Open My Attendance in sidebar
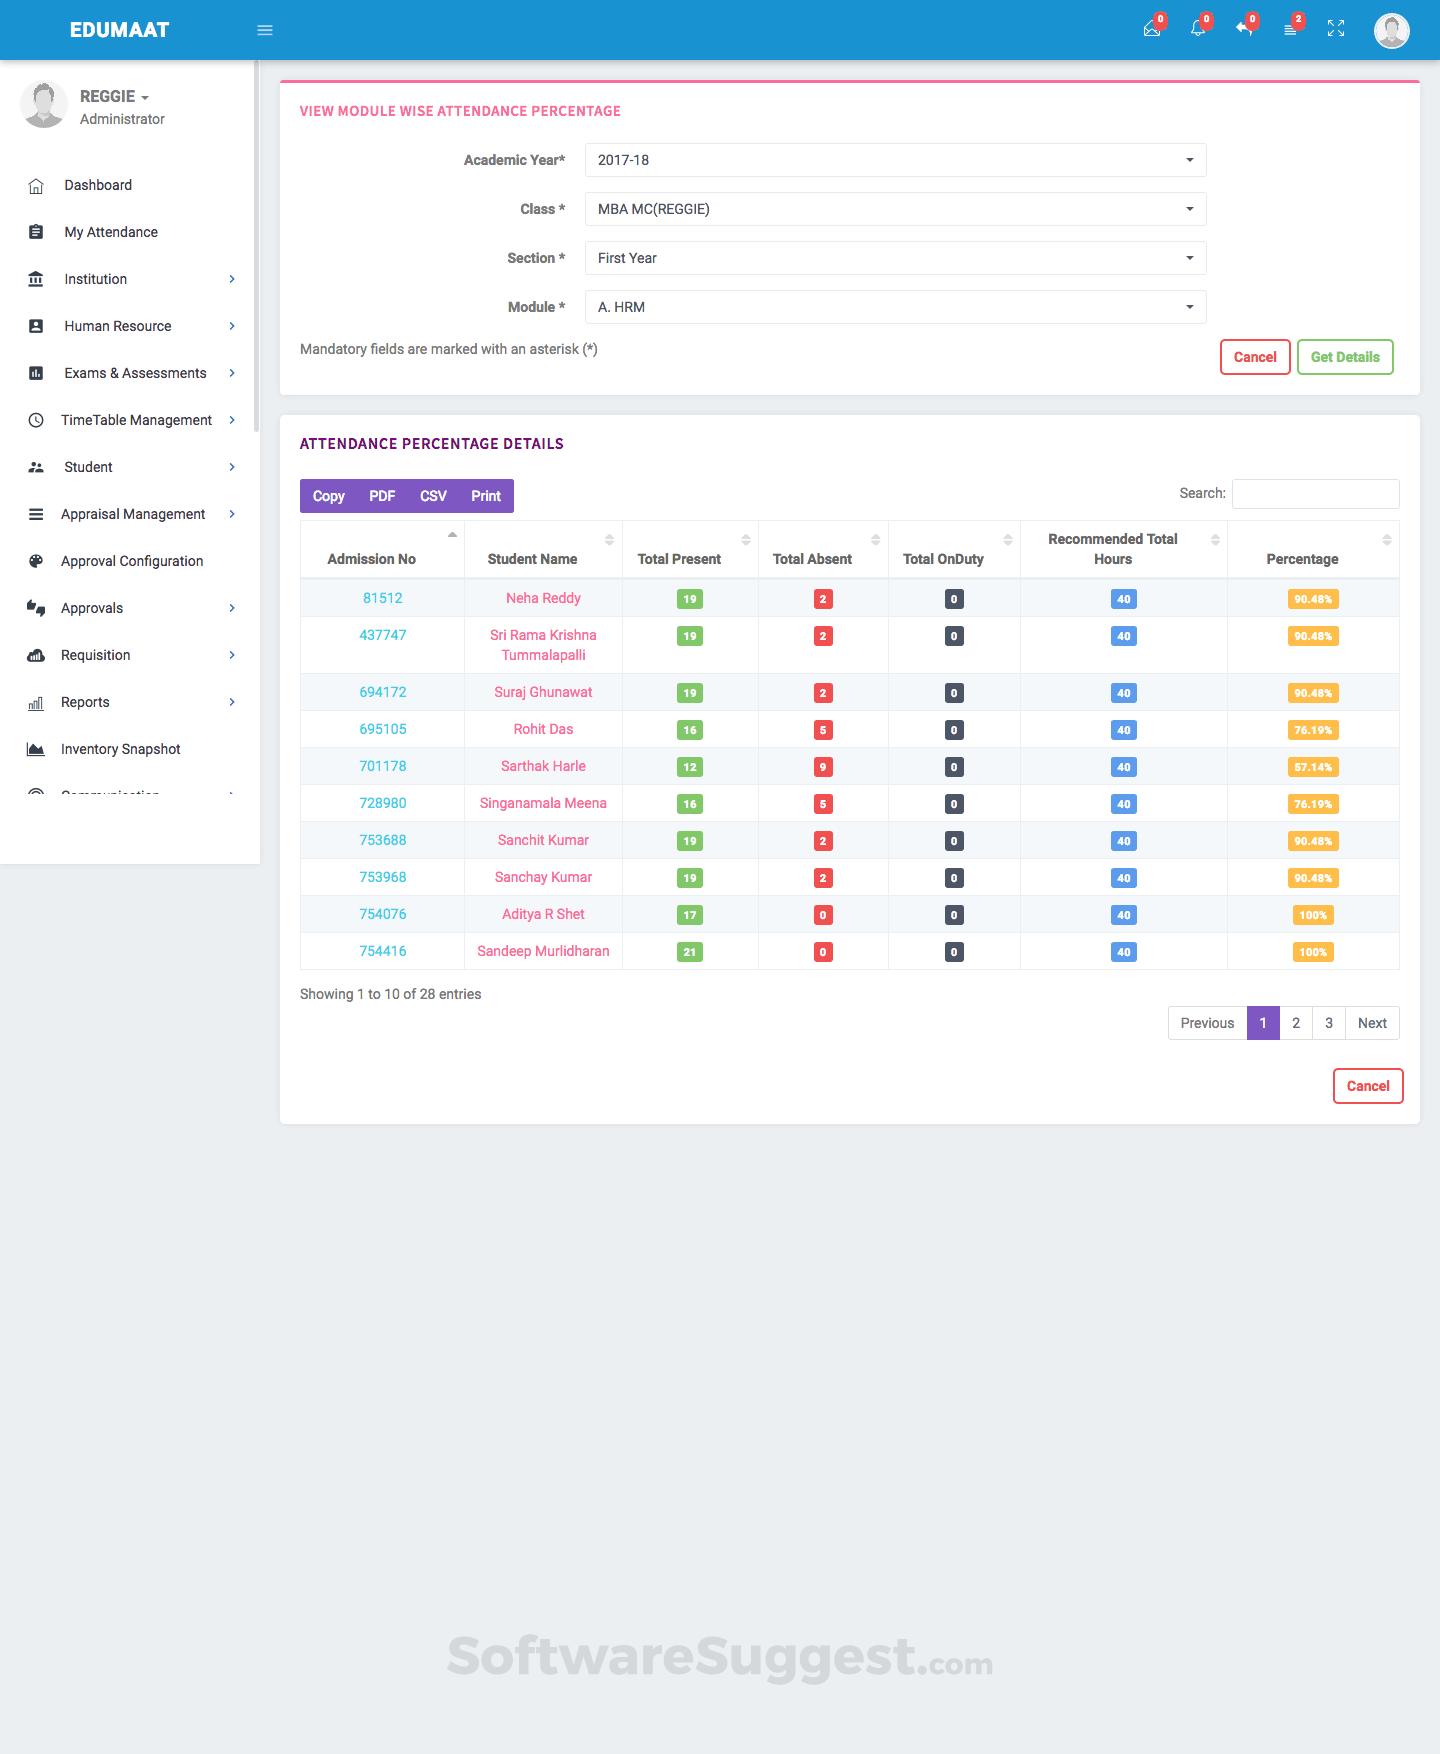The height and width of the screenshot is (1754, 1440). point(111,232)
